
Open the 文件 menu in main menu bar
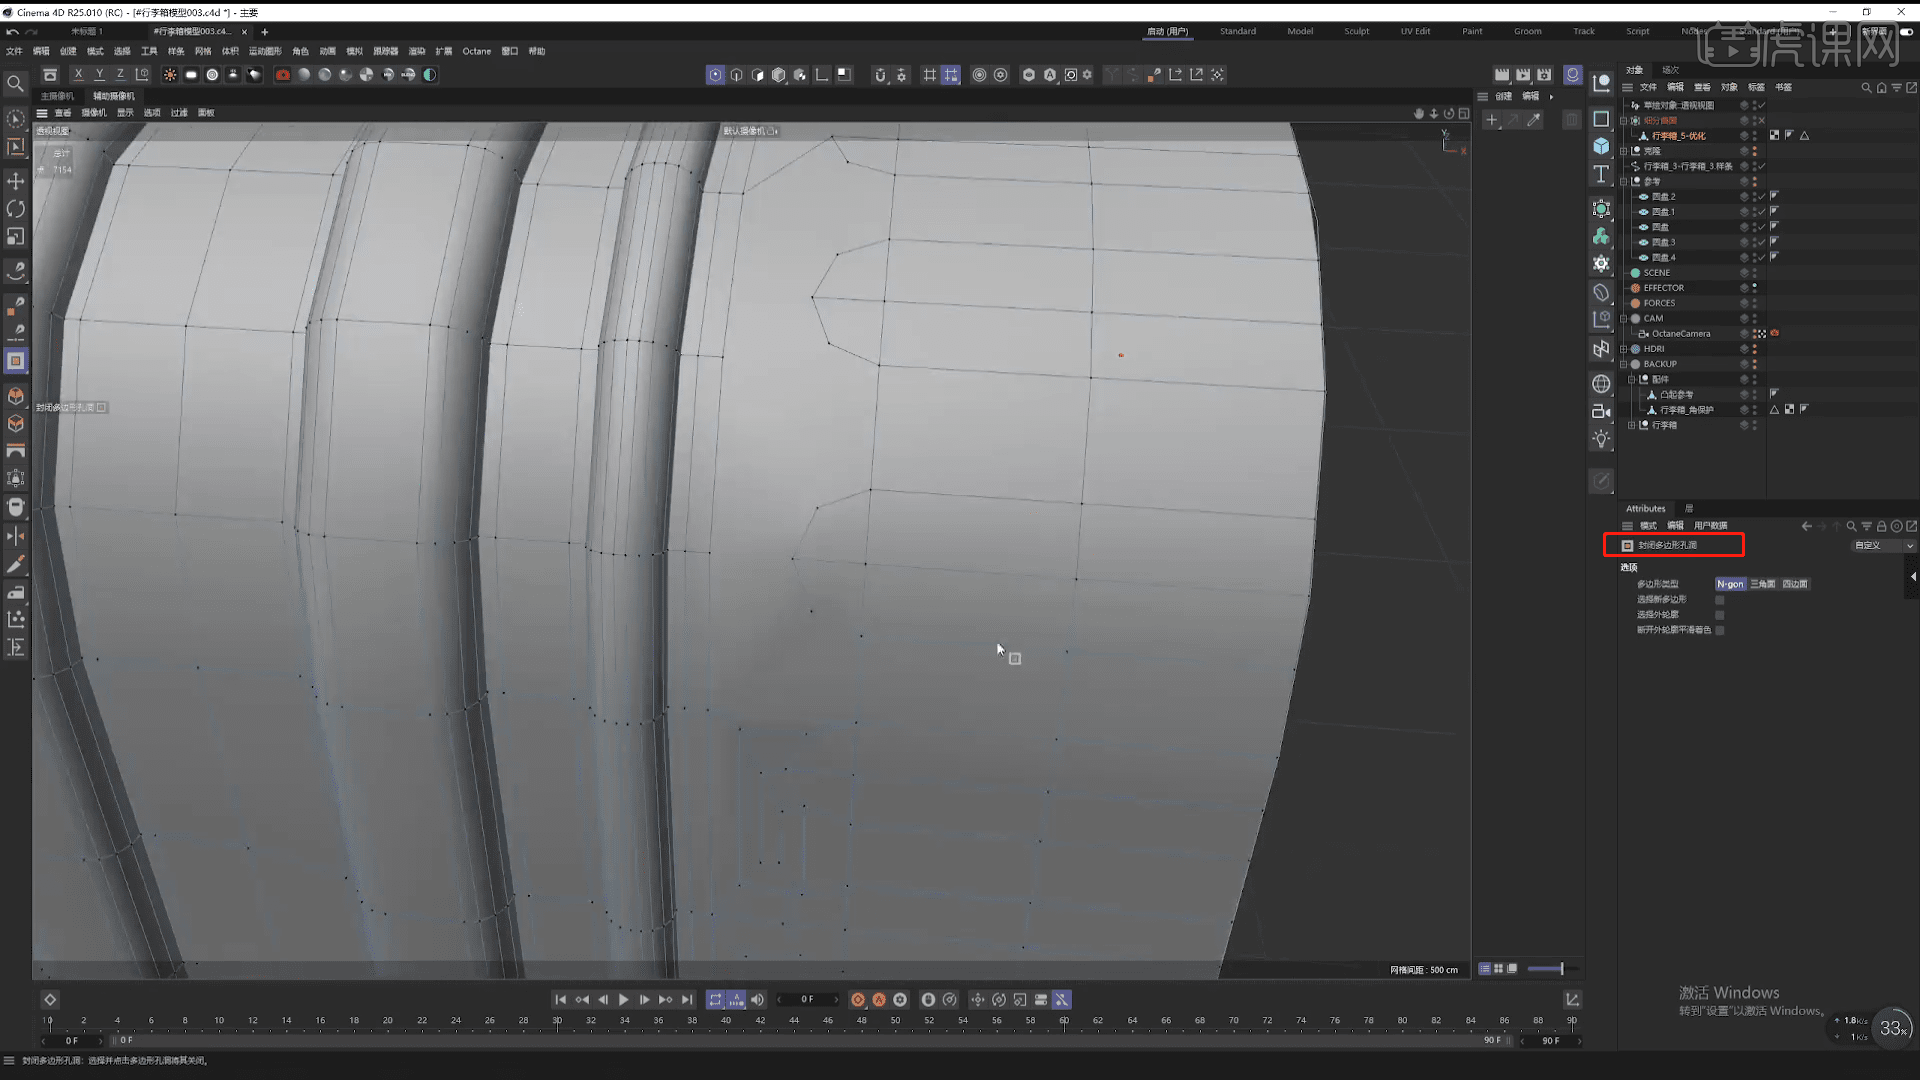coord(14,51)
